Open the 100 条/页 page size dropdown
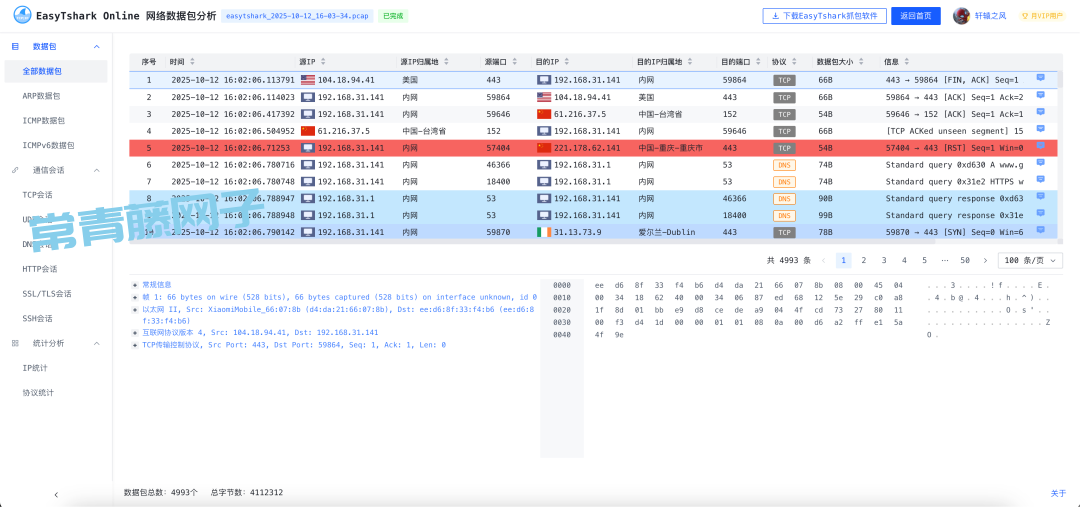This screenshot has height=507, width=1080. point(1027,260)
